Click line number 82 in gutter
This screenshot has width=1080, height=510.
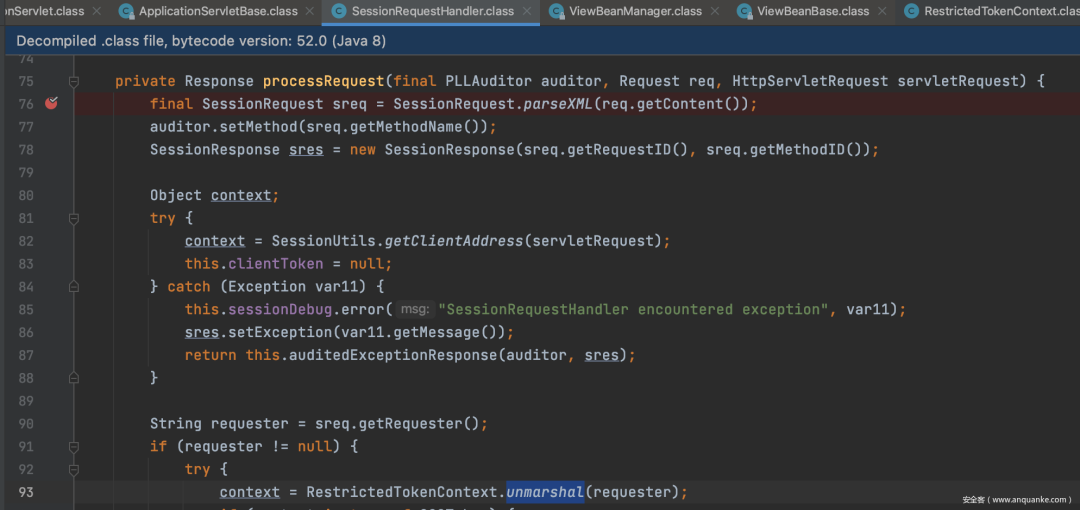pos(25,241)
